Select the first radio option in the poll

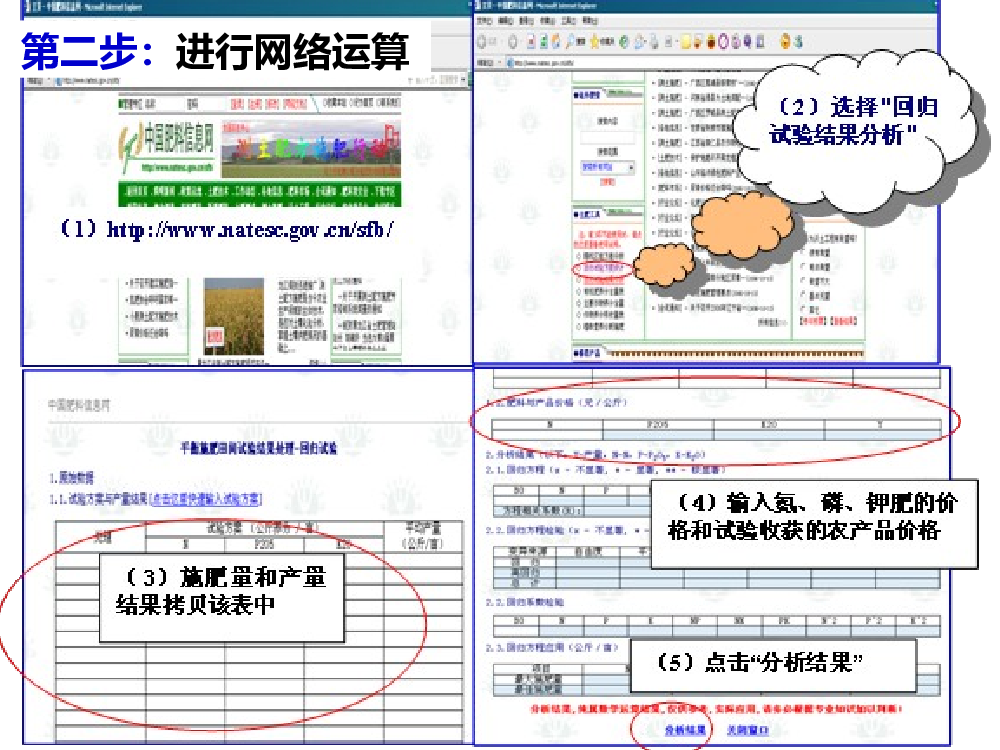tap(802, 253)
